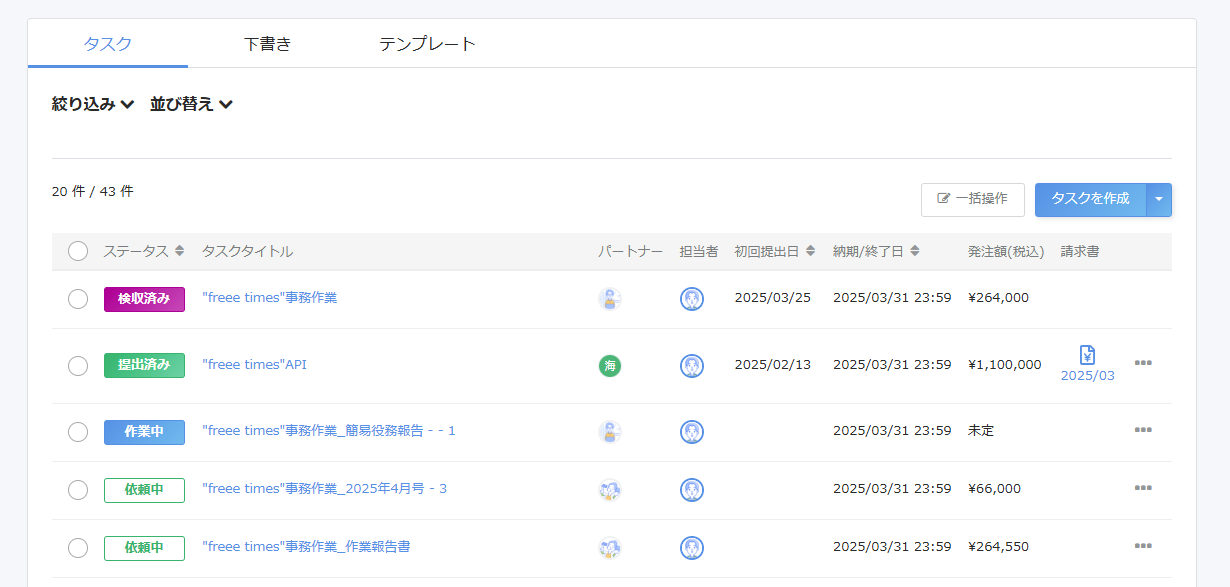Click 担当者 avatar in 作業報告書 row

pos(692,548)
